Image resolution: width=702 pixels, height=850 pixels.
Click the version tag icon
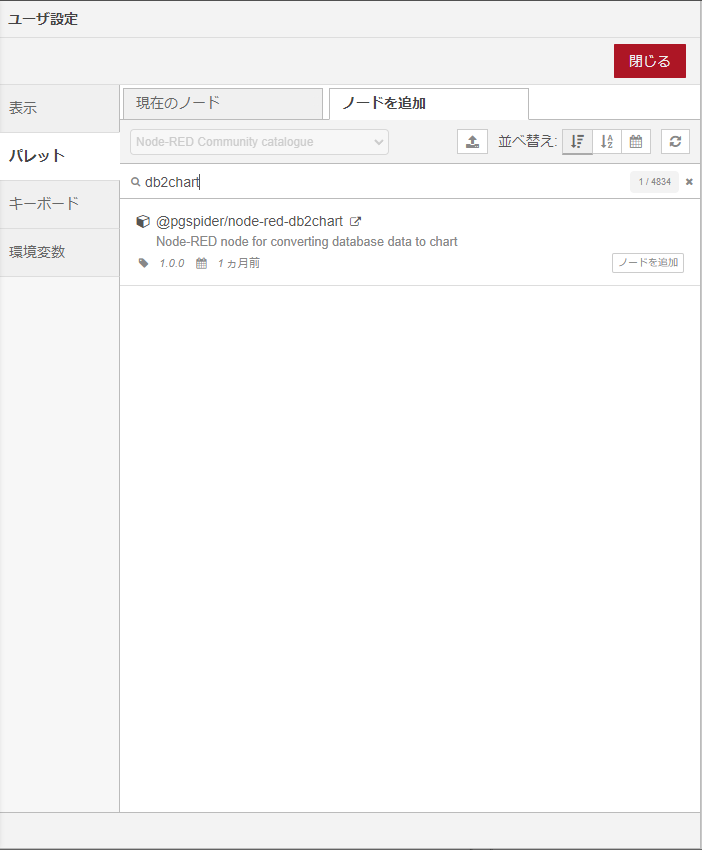(x=143, y=263)
